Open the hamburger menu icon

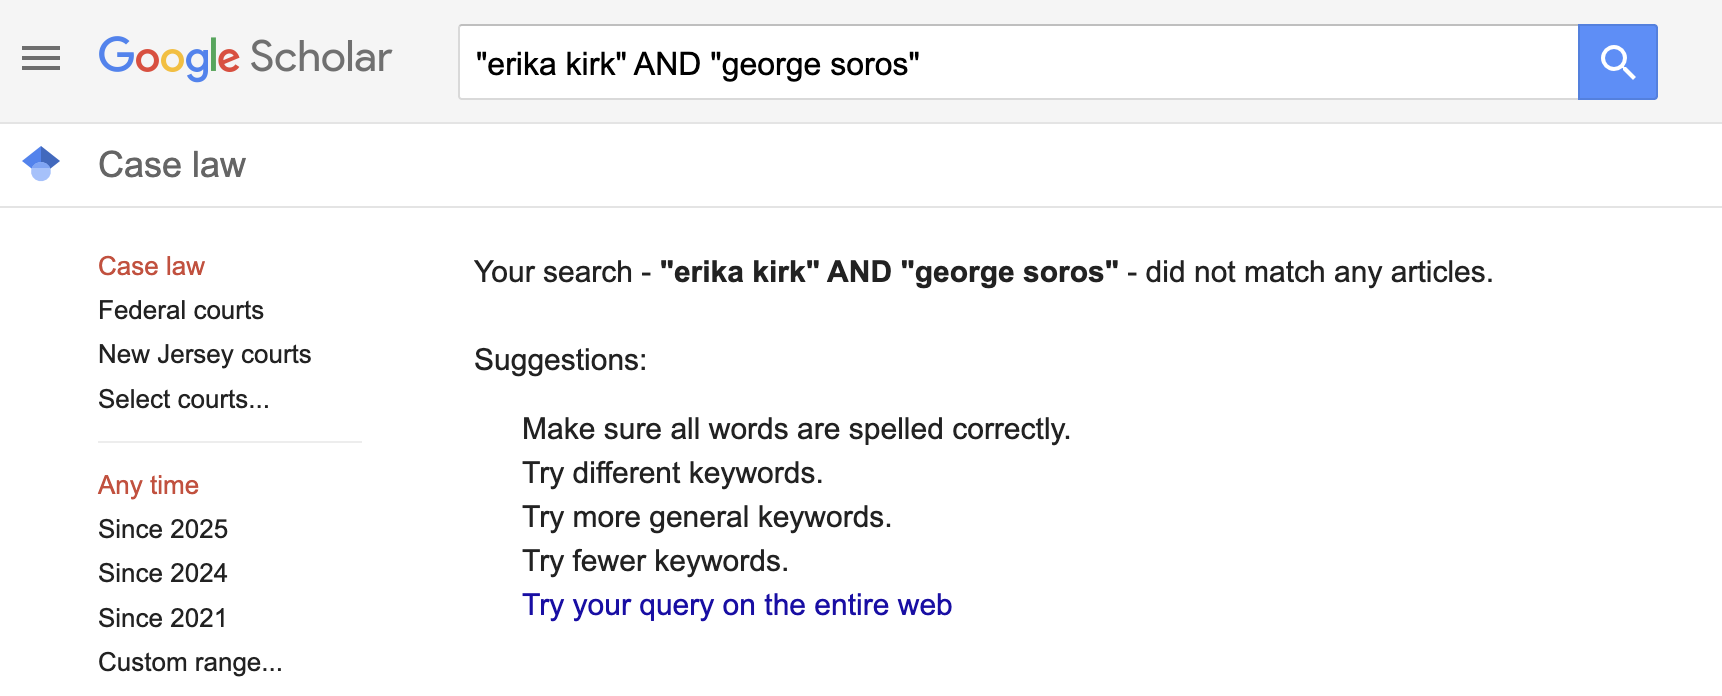[x=41, y=59]
